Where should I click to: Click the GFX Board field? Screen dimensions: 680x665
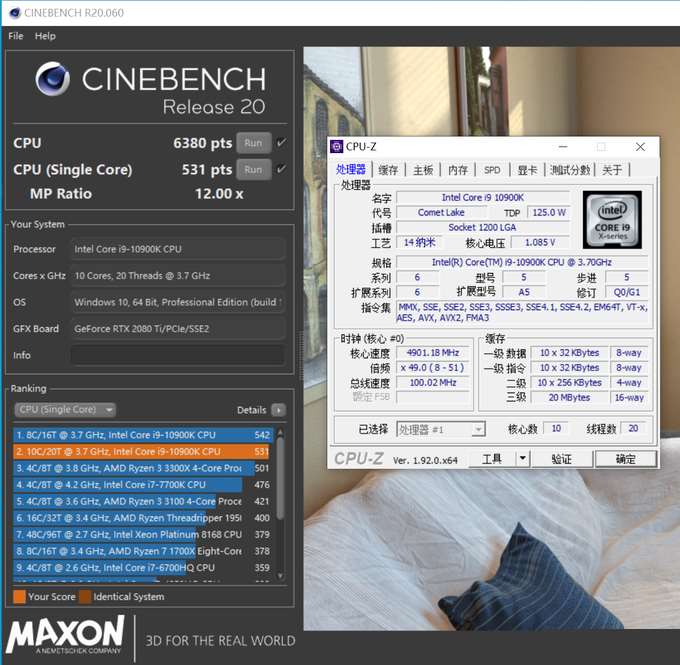(178, 328)
